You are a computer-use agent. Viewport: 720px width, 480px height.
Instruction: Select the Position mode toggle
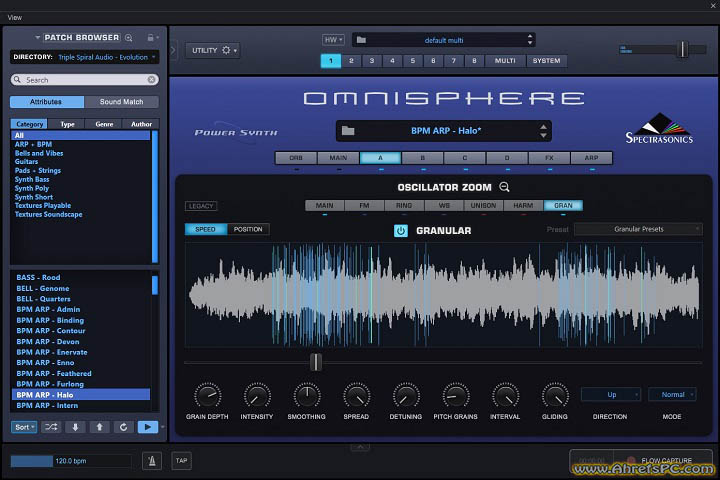[248, 229]
